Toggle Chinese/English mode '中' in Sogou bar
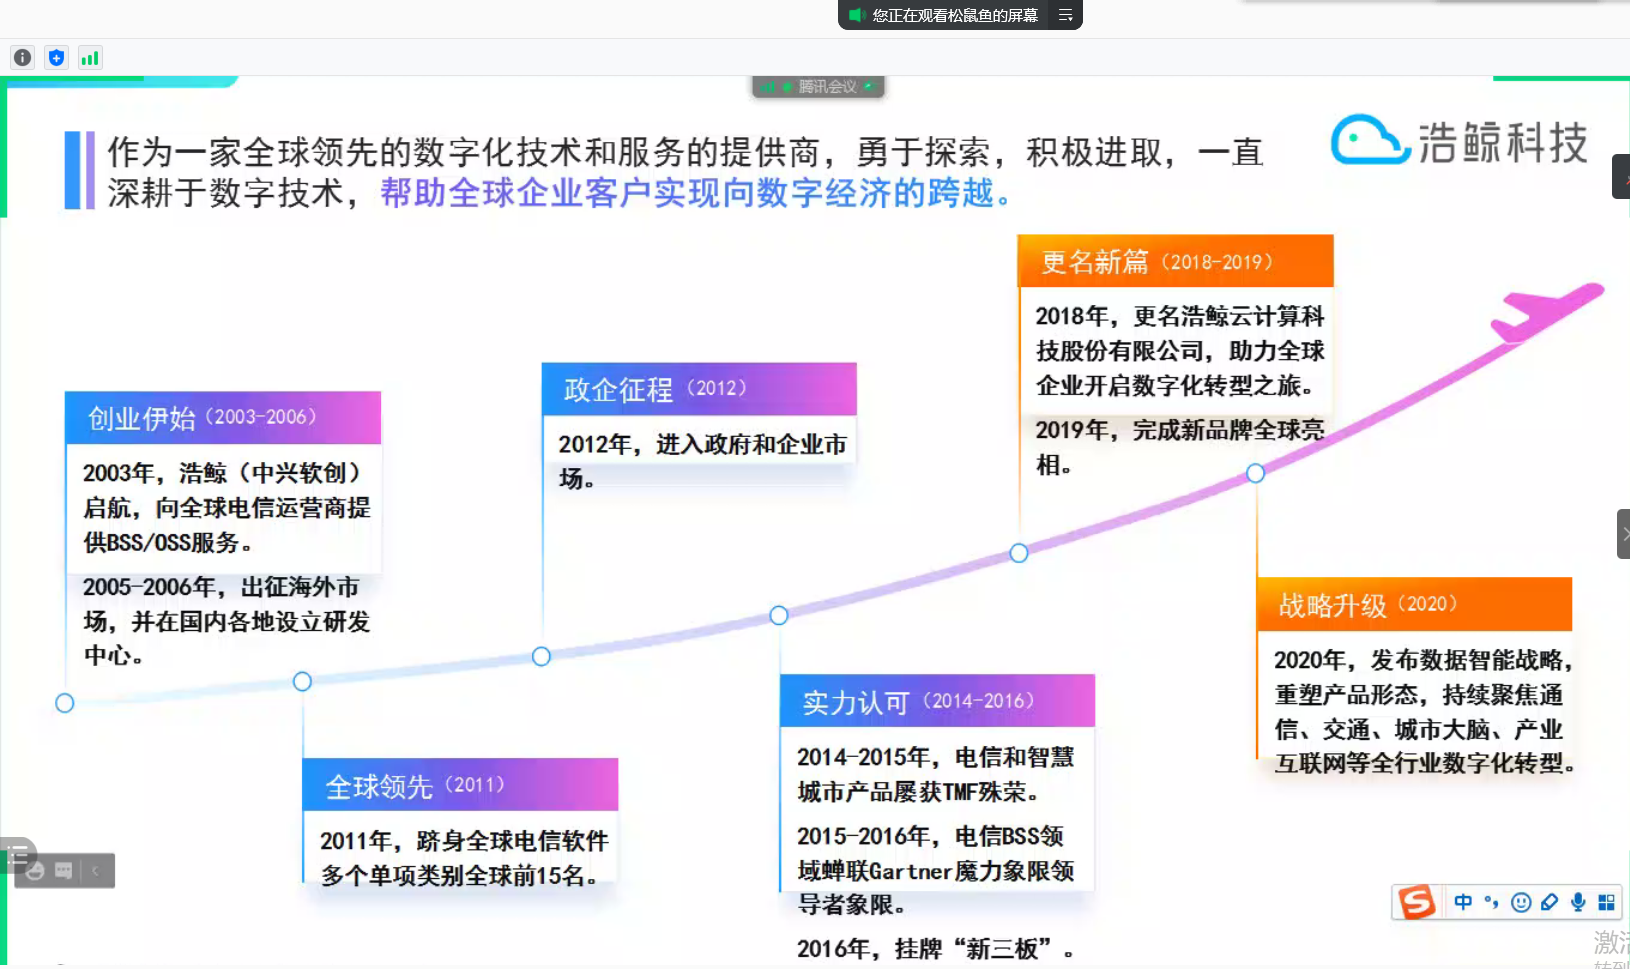Screen dimensions: 1630x969 (x=1463, y=902)
